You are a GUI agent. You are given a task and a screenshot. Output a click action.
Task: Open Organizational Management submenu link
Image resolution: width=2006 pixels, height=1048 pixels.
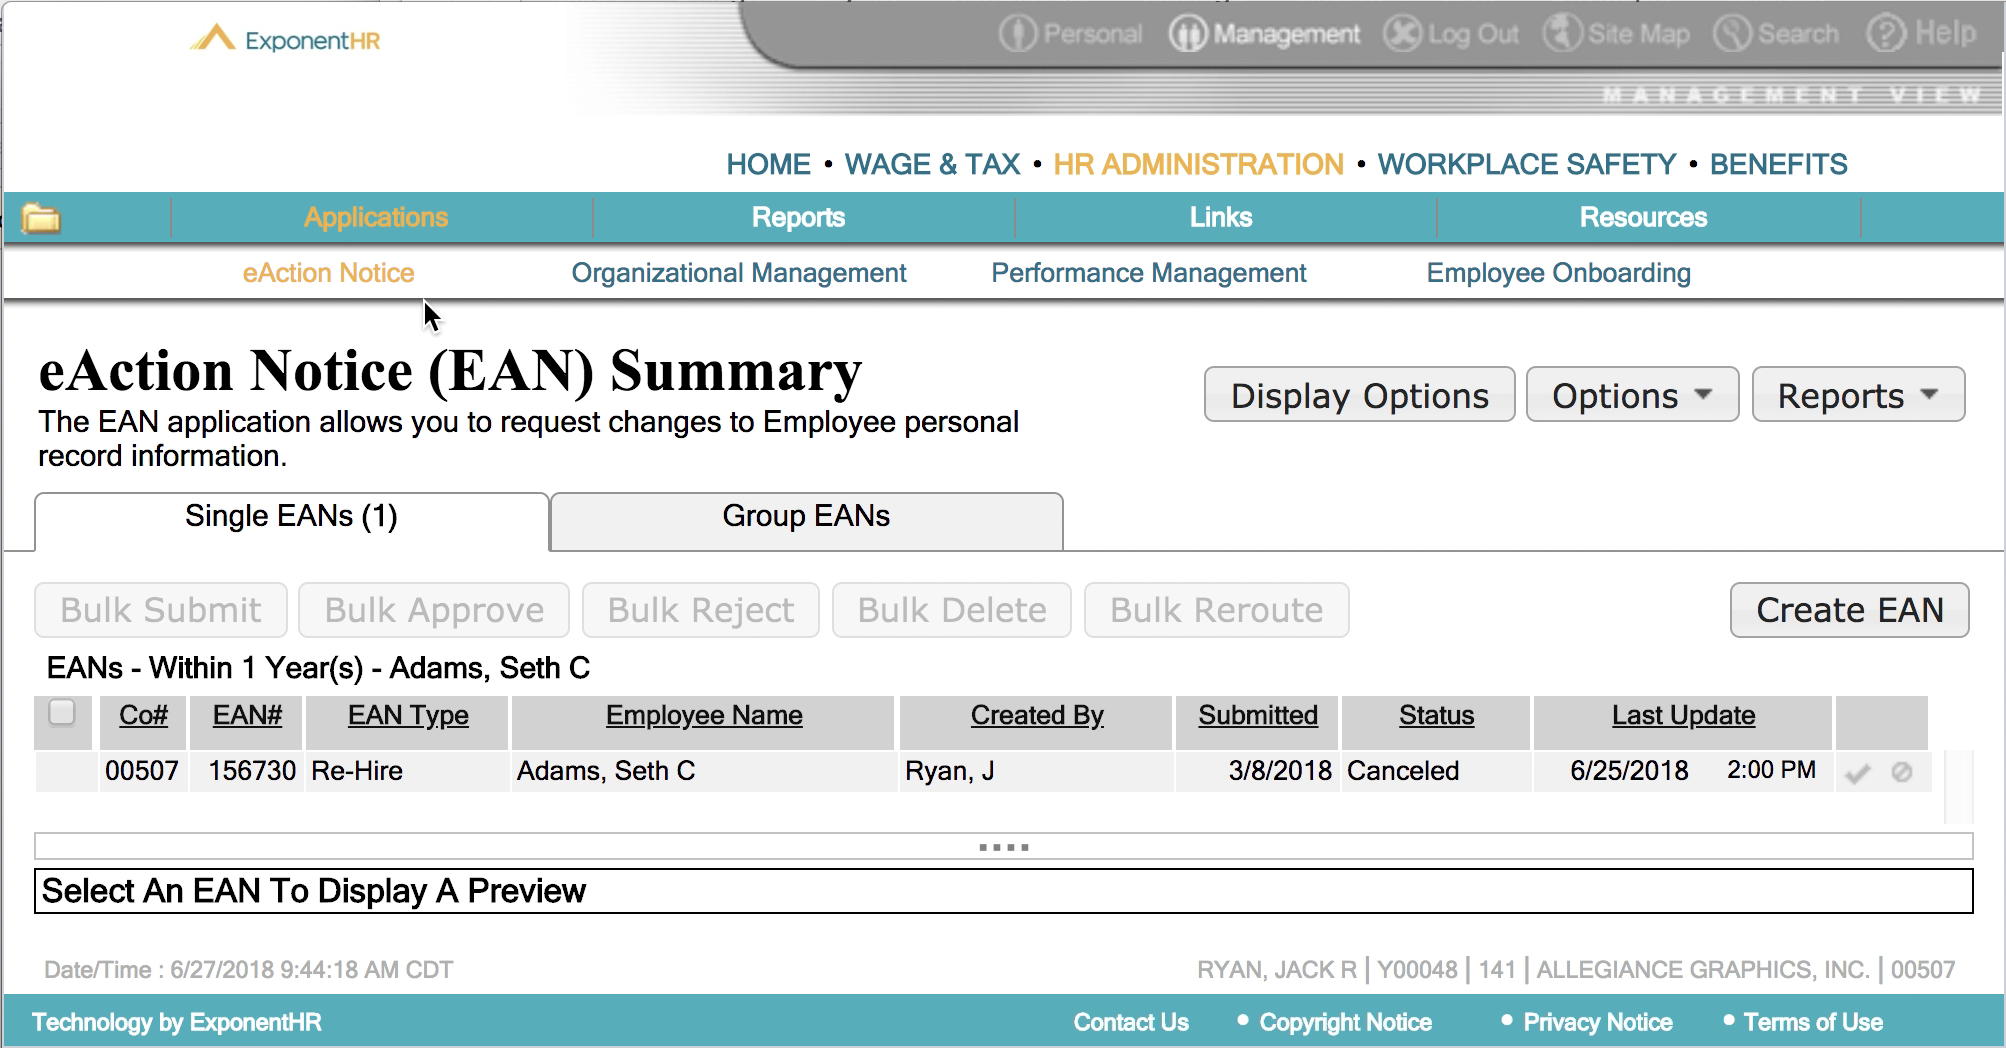[738, 273]
